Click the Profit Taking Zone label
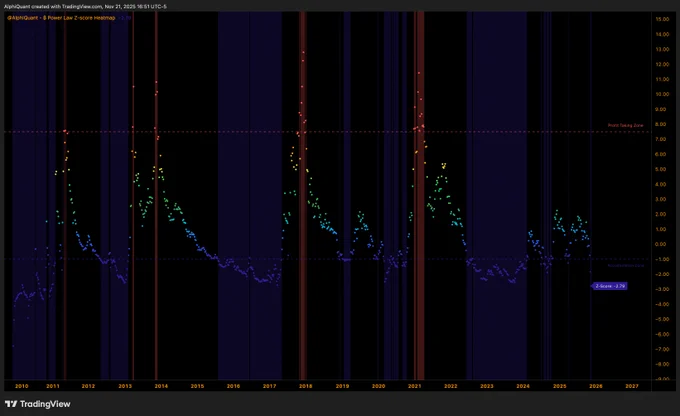 (x=625, y=125)
